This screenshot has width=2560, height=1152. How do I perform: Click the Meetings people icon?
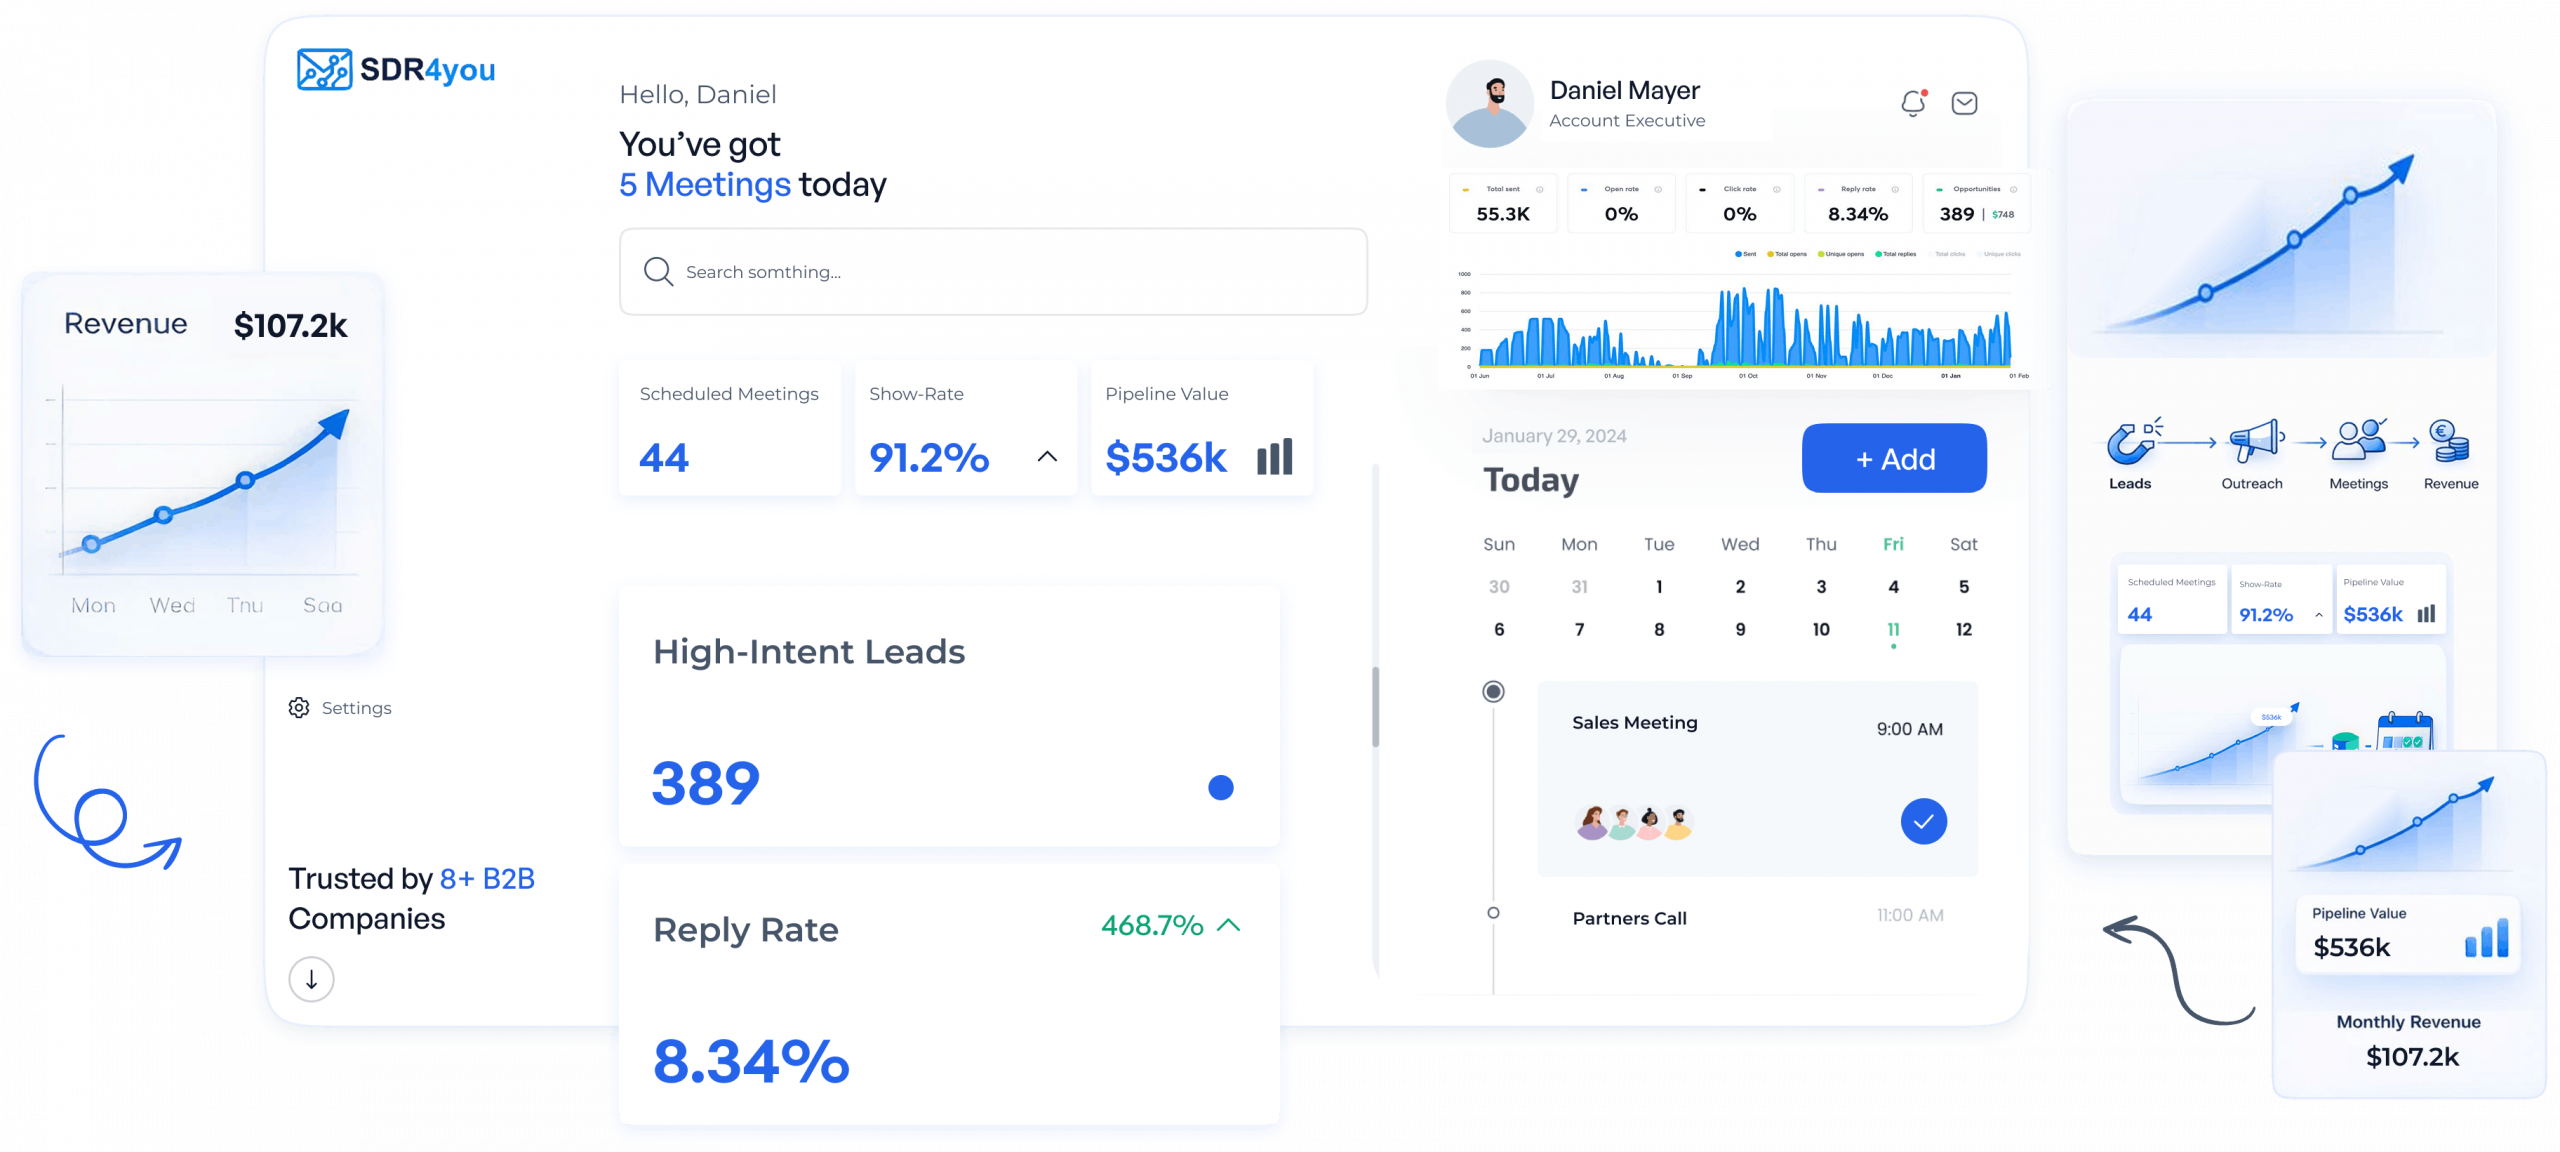(x=2358, y=440)
